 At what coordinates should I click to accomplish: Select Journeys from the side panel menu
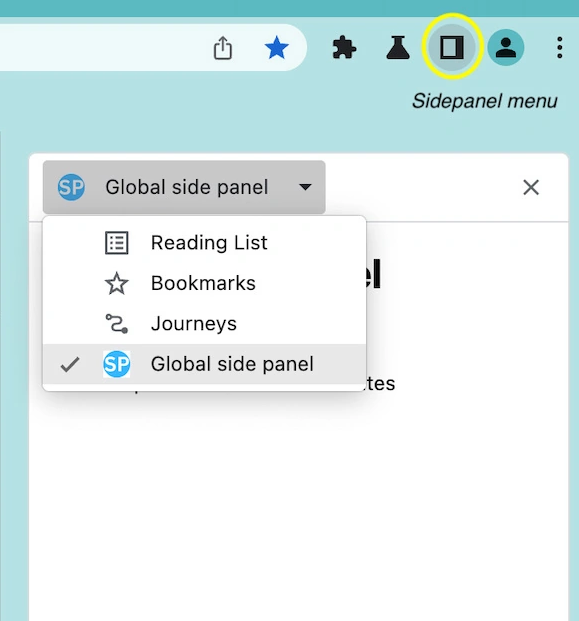204,324
